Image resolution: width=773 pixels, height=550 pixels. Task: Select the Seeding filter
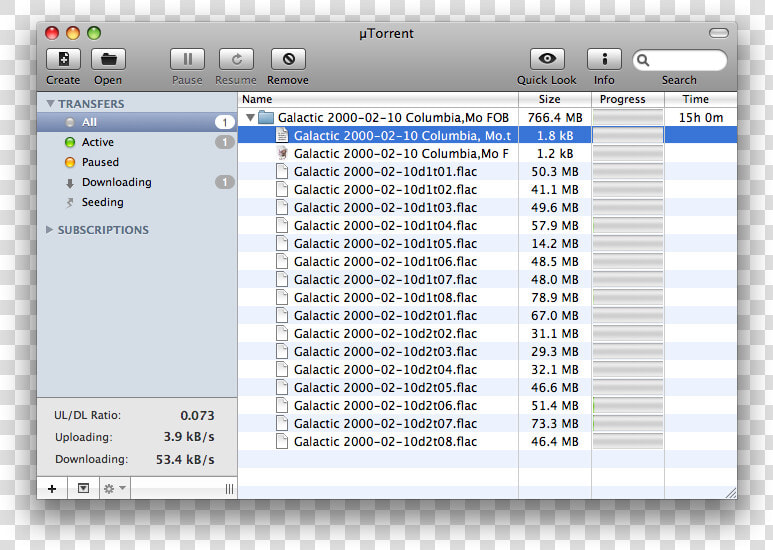(137, 203)
